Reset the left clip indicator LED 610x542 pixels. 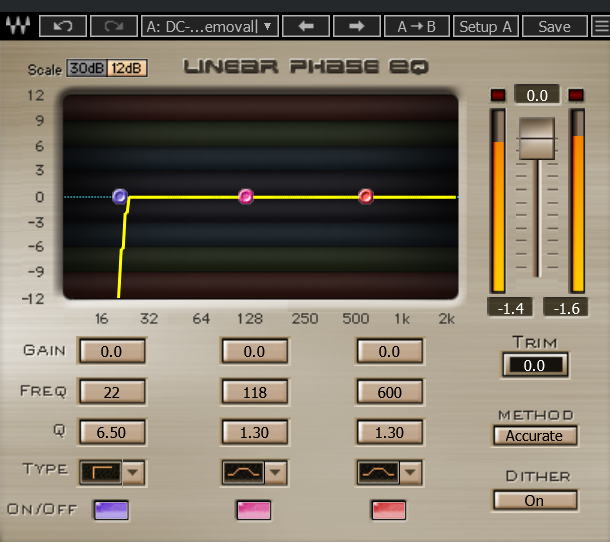[498, 95]
